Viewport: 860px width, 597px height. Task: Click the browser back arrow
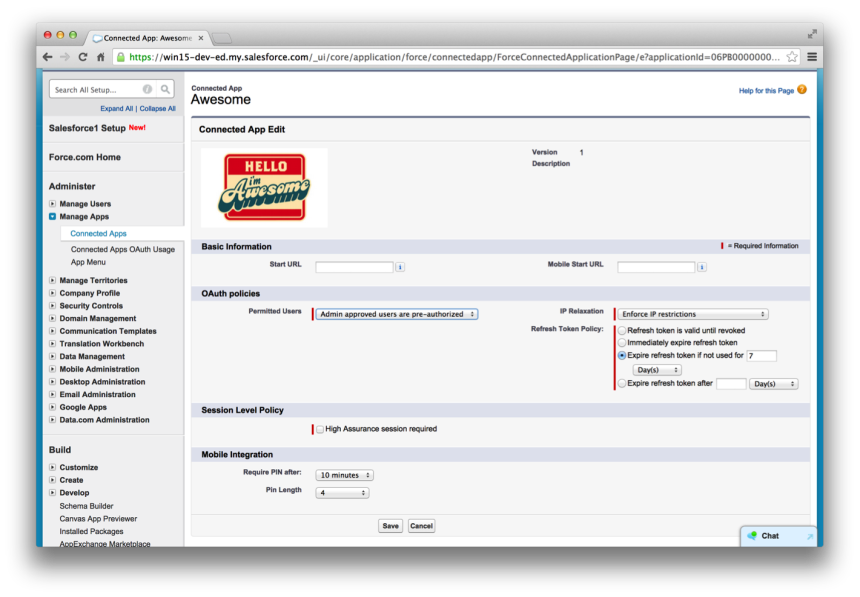tap(47, 57)
